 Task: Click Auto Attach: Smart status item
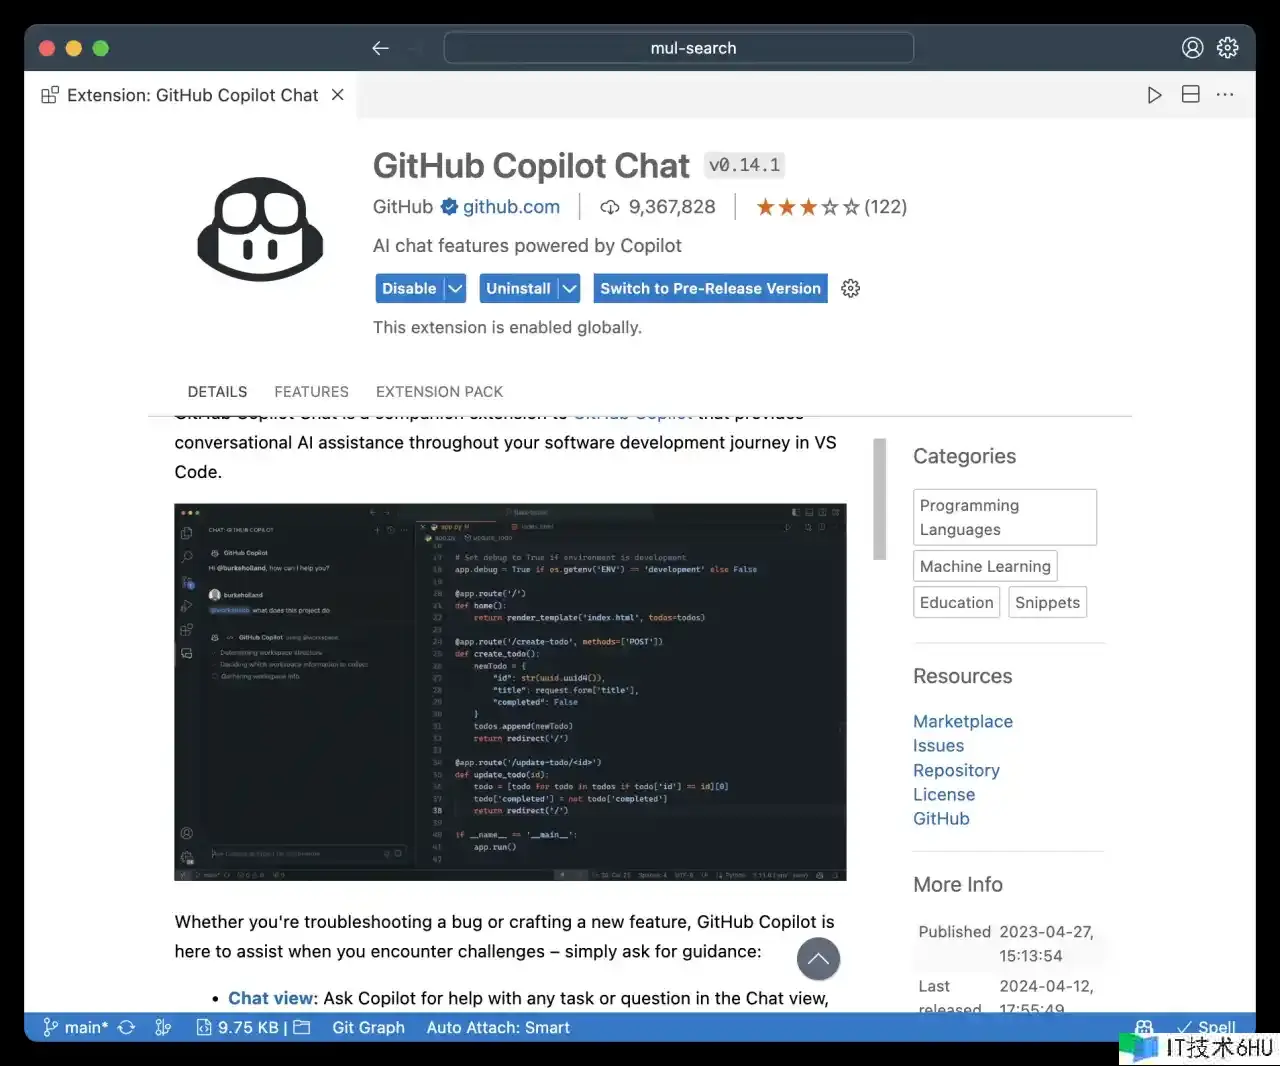498,1027
